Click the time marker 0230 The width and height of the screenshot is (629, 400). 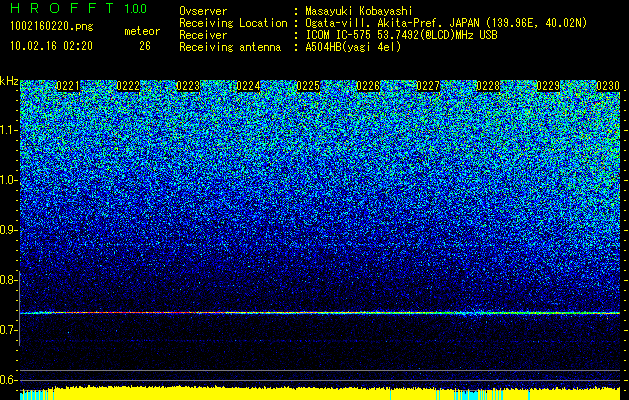[x=608, y=86]
